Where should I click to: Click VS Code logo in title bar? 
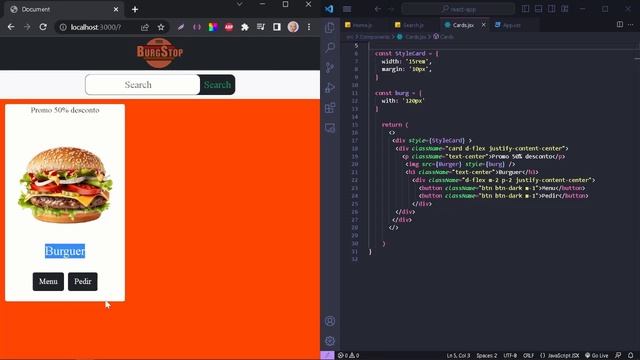point(329,9)
